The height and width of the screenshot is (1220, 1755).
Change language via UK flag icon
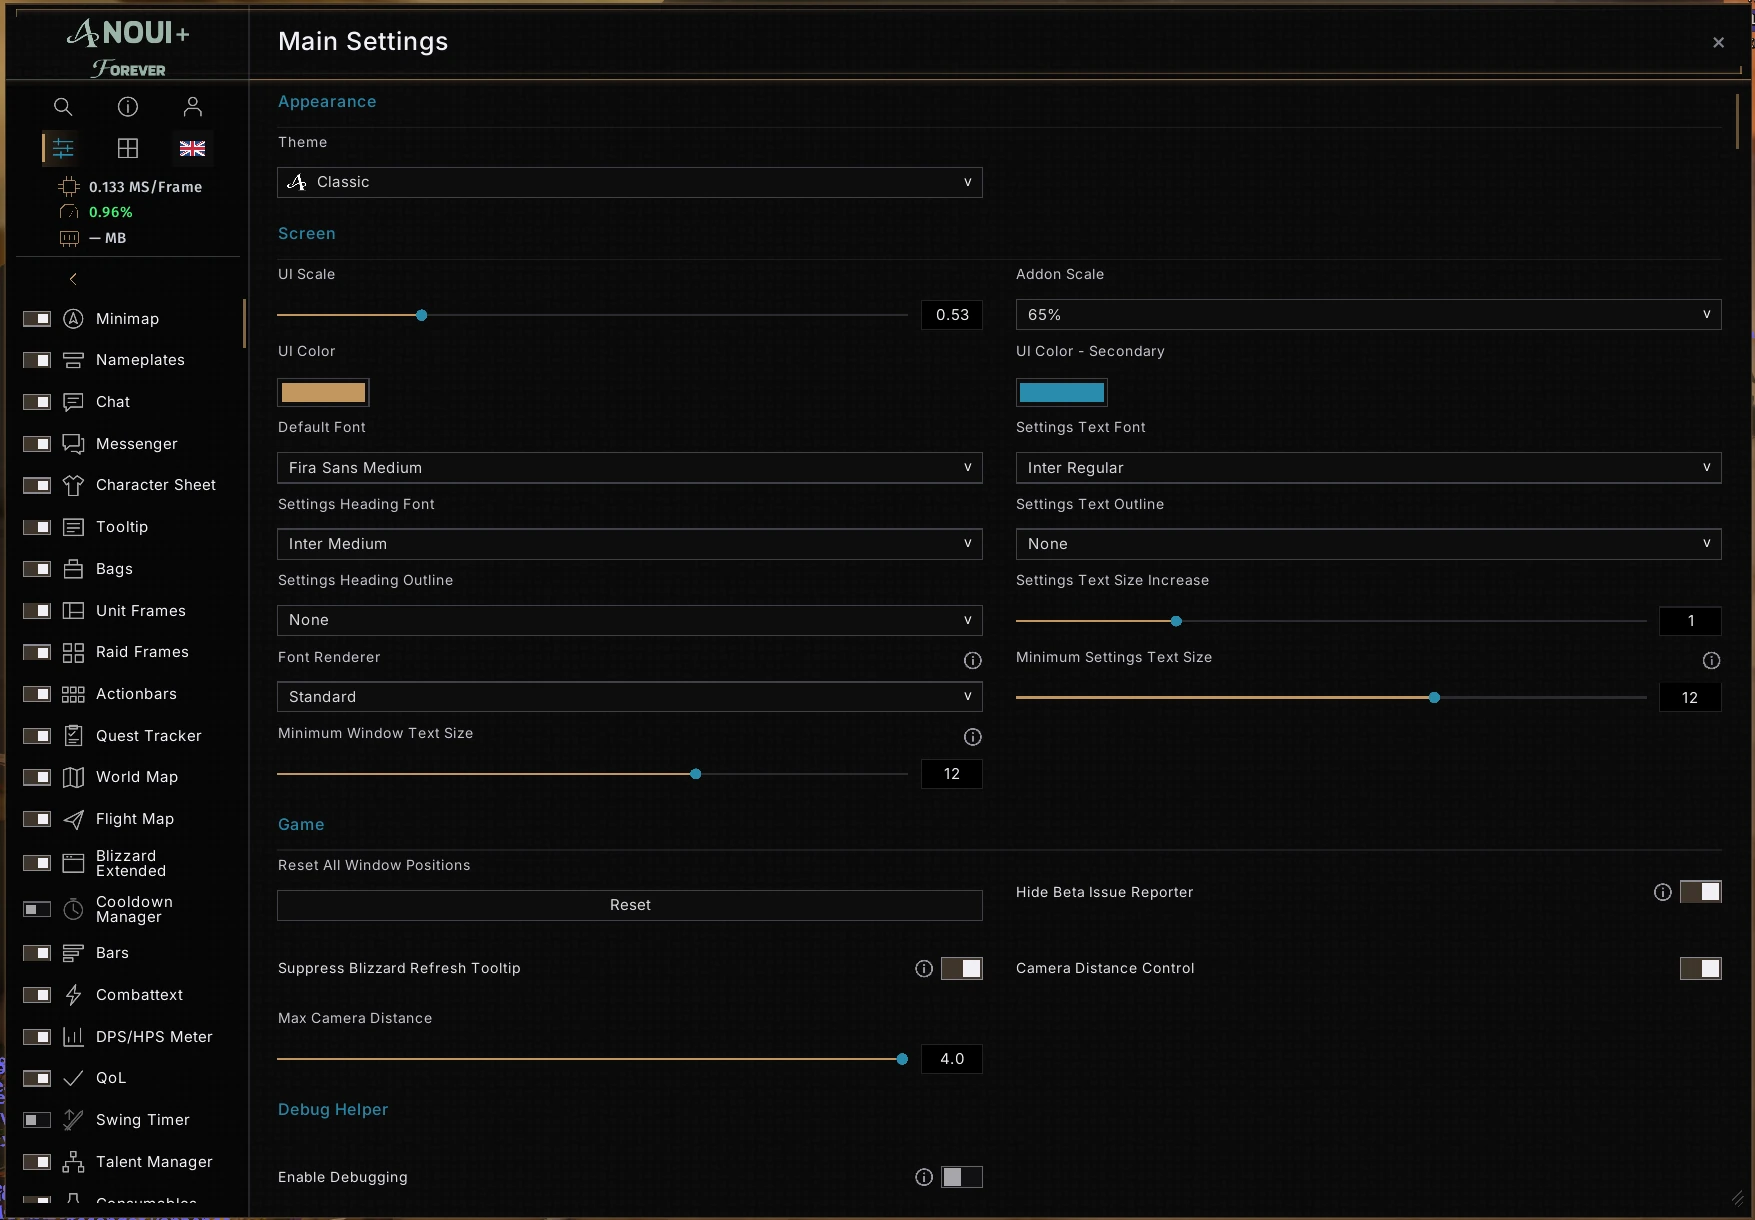[193, 148]
